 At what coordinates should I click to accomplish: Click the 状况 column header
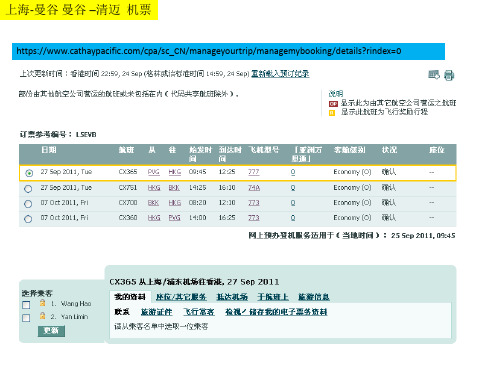[x=389, y=150]
